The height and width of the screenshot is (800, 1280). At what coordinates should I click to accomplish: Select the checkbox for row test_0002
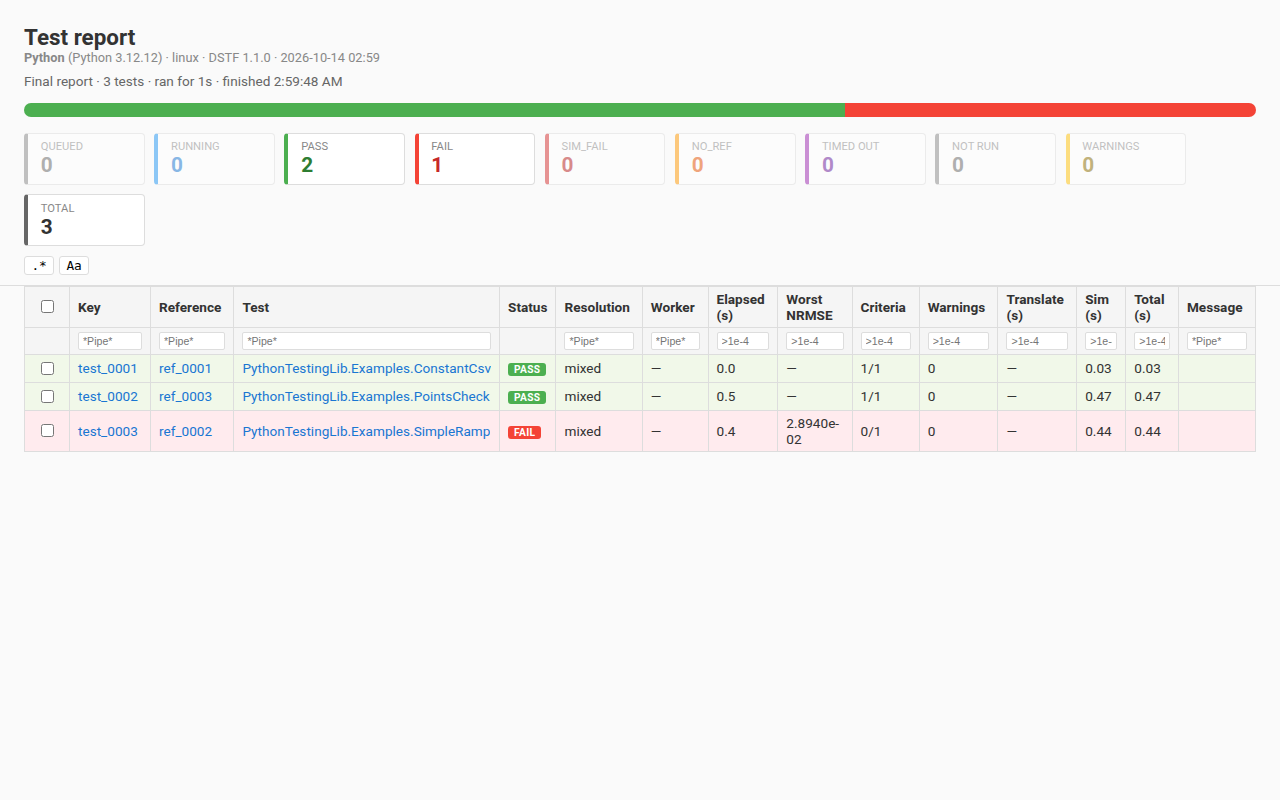click(47, 397)
